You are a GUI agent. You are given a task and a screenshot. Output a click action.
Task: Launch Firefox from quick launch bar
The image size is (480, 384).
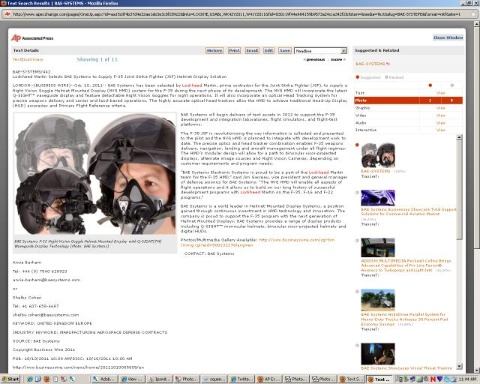[x=46, y=379]
